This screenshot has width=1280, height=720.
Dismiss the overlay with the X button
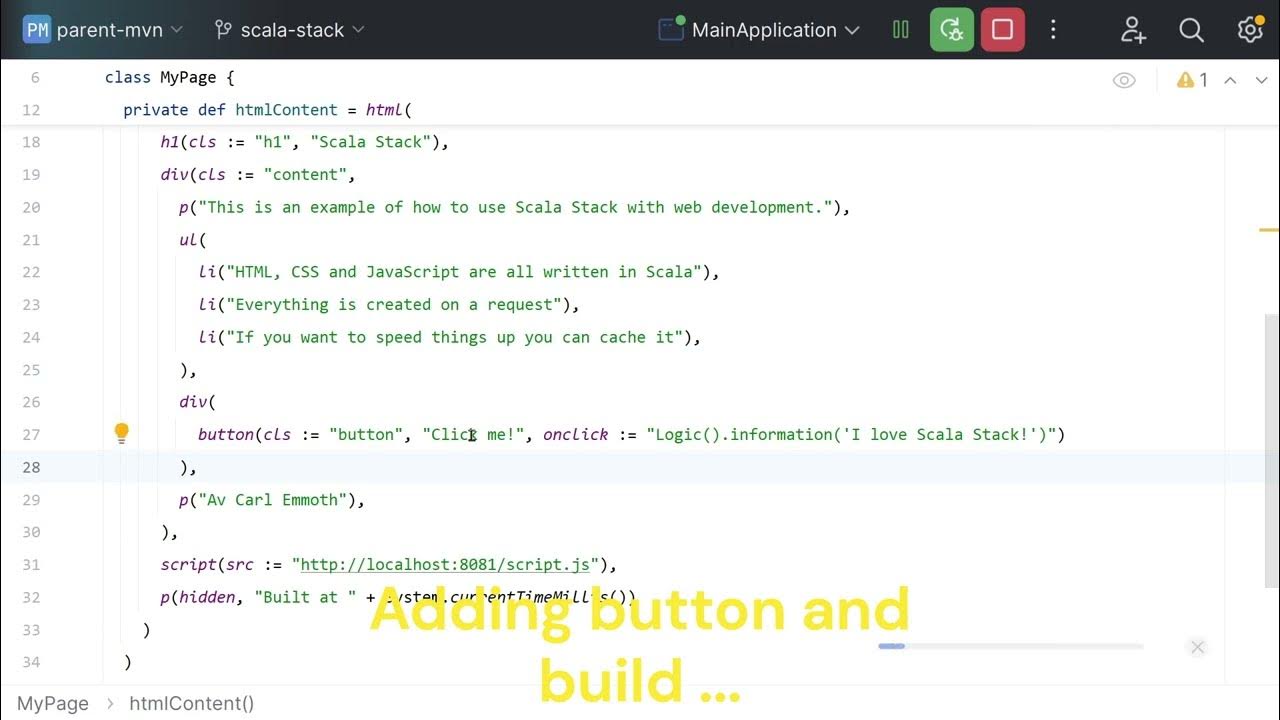[1197, 647]
